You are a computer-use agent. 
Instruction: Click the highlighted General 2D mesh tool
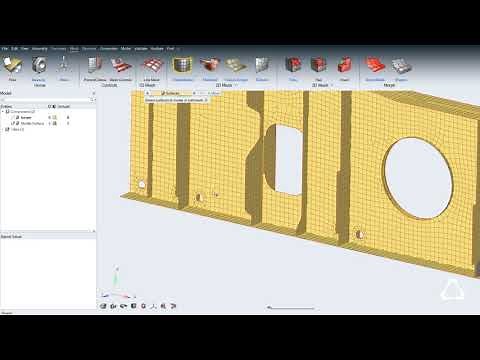[x=182, y=68]
